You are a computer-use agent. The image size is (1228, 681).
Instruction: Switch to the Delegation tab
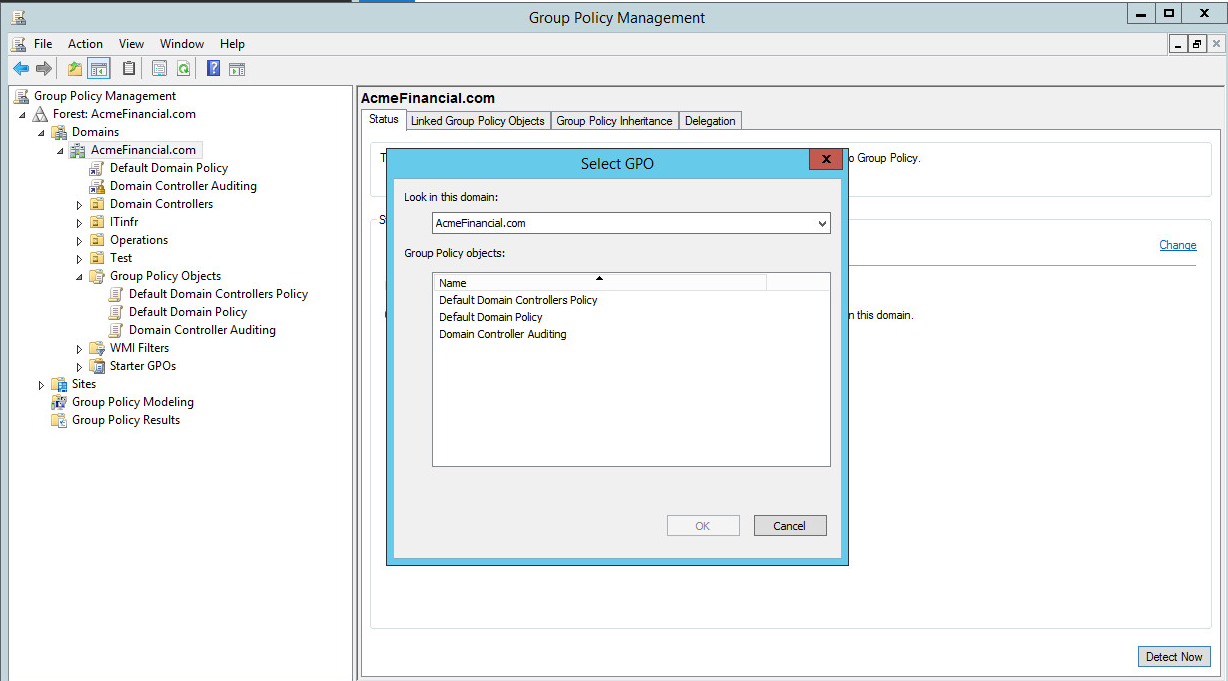point(710,121)
